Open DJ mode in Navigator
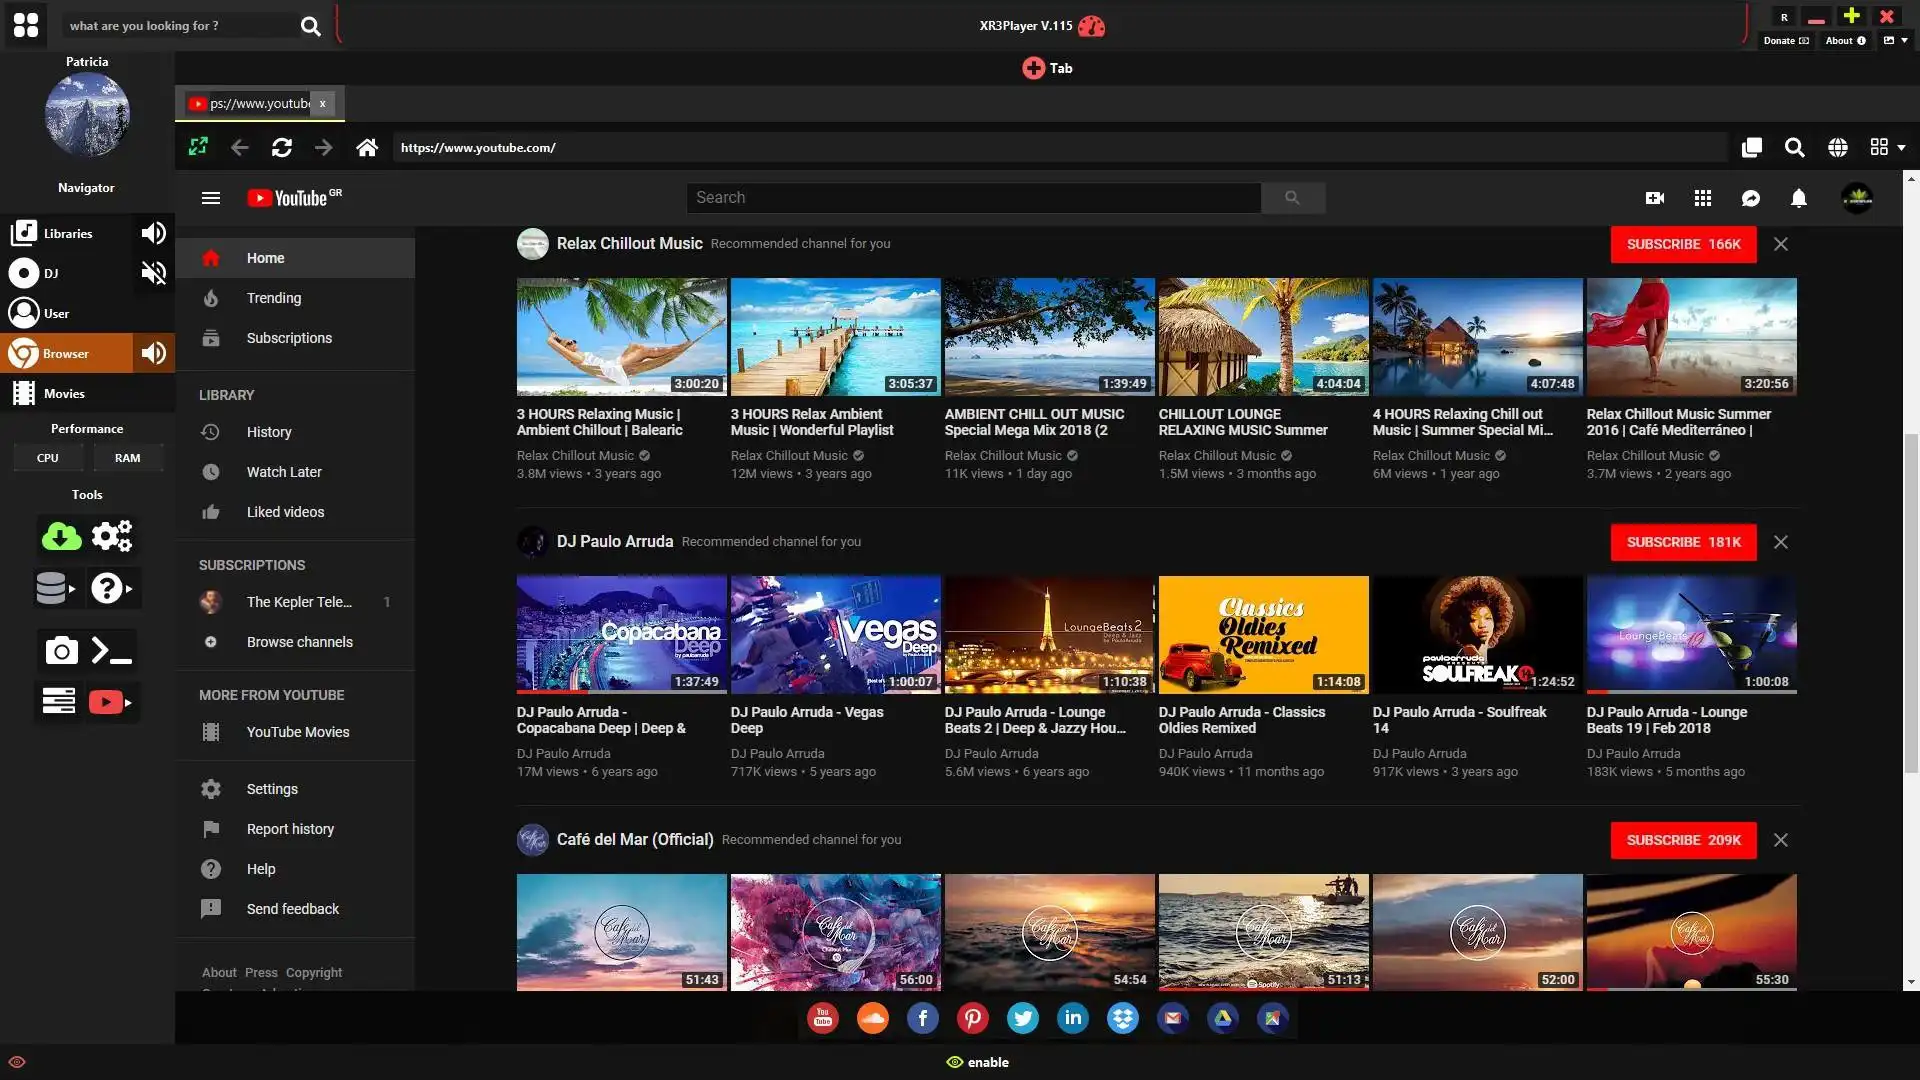This screenshot has width=1920, height=1080. 66,273
